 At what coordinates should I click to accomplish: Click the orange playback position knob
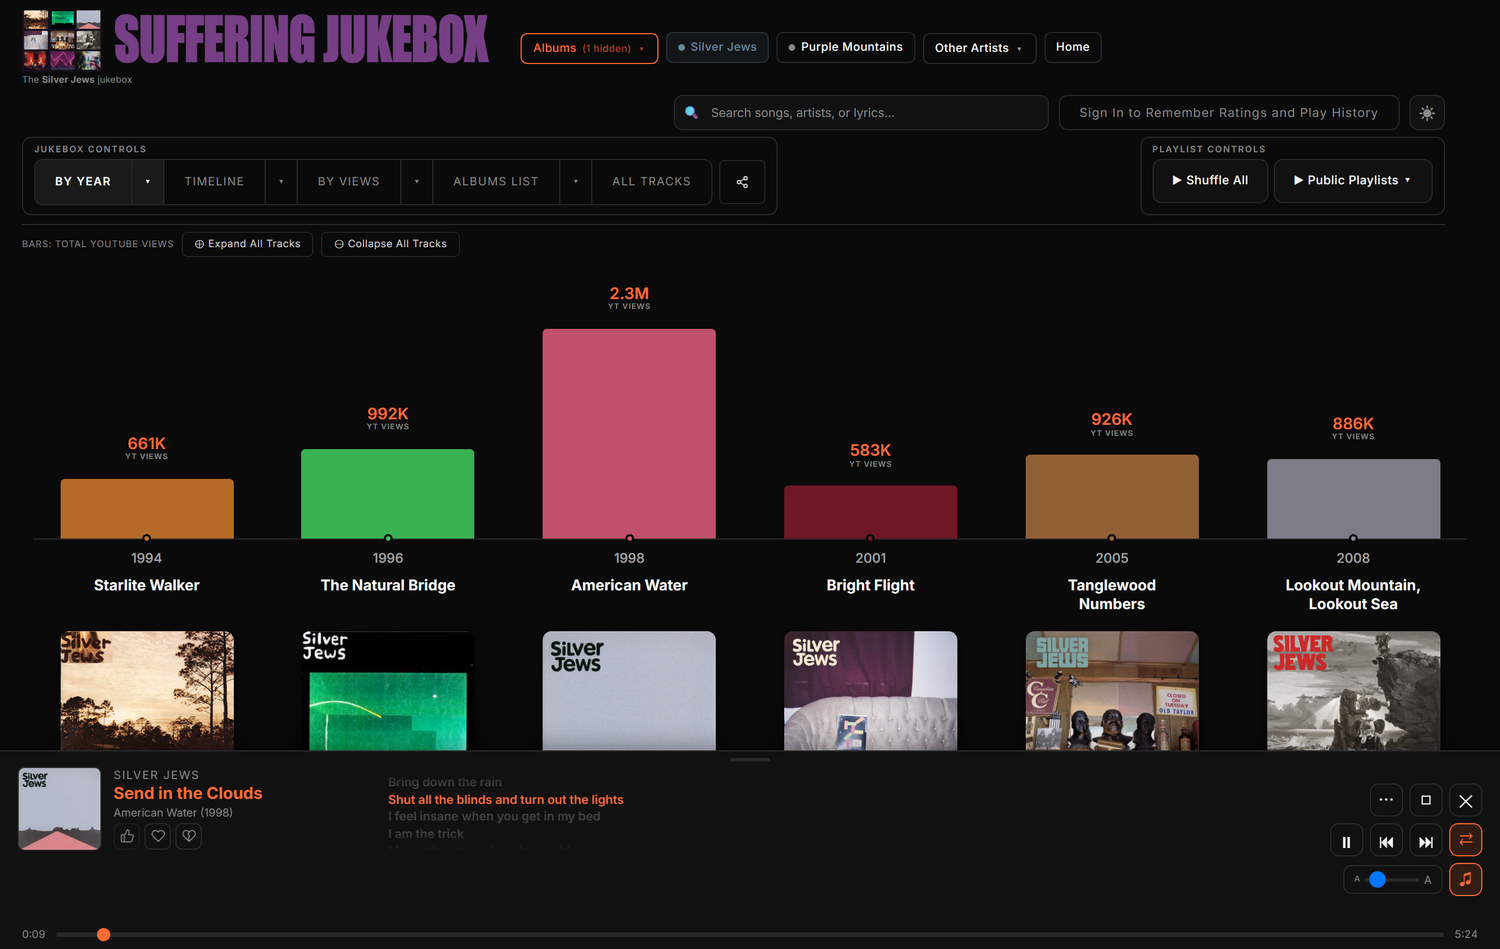[103, 935]
